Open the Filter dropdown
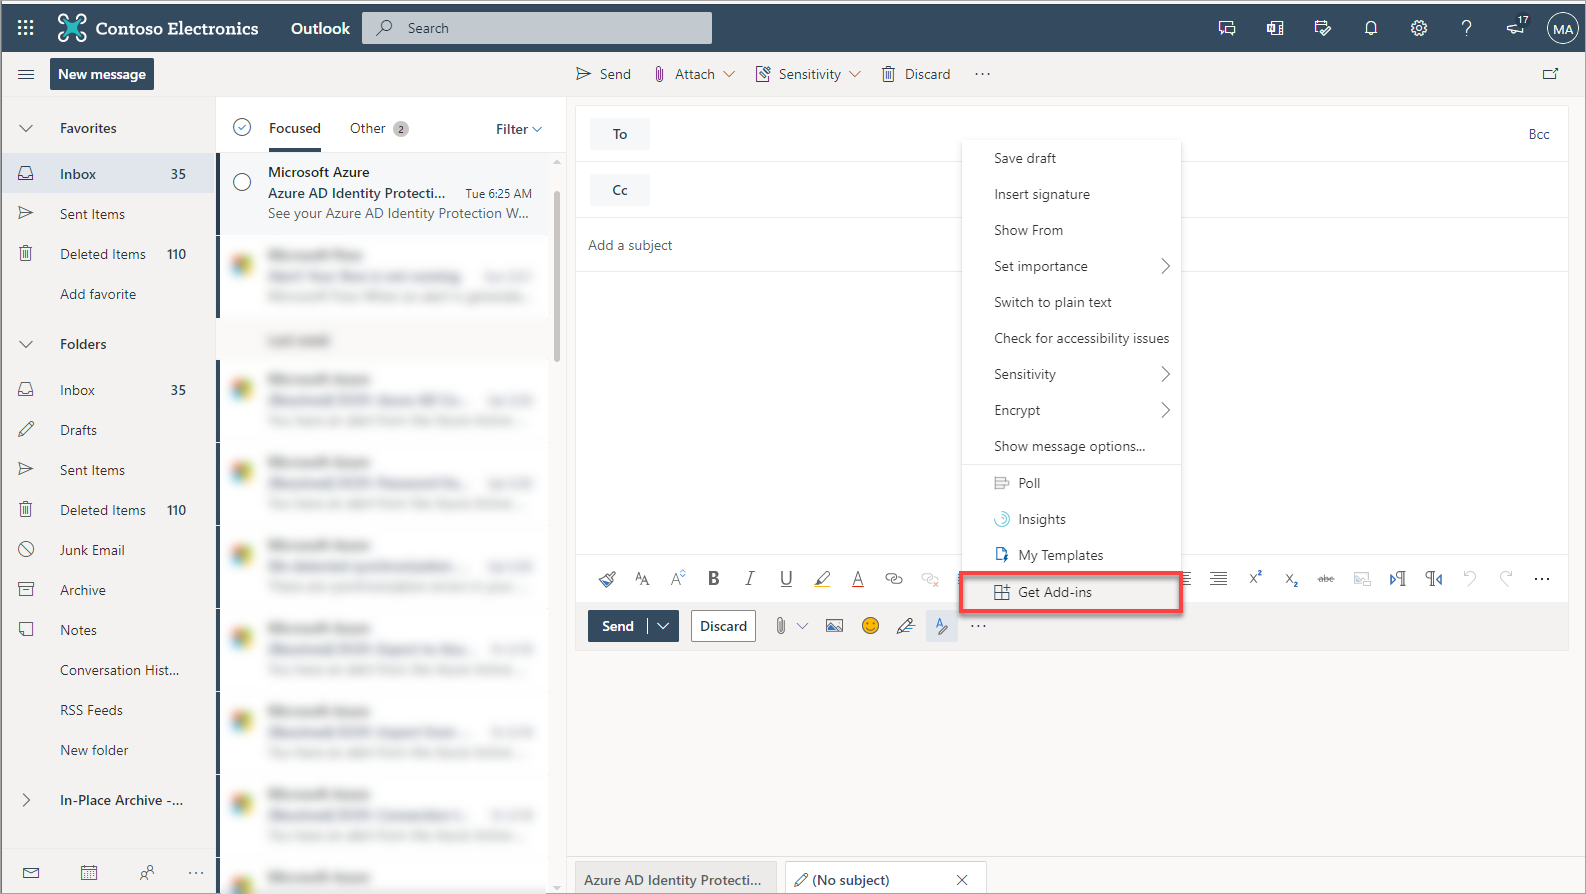Image resolution: width=1586 pixels, height=894 pixels. (x=518, y=129)
